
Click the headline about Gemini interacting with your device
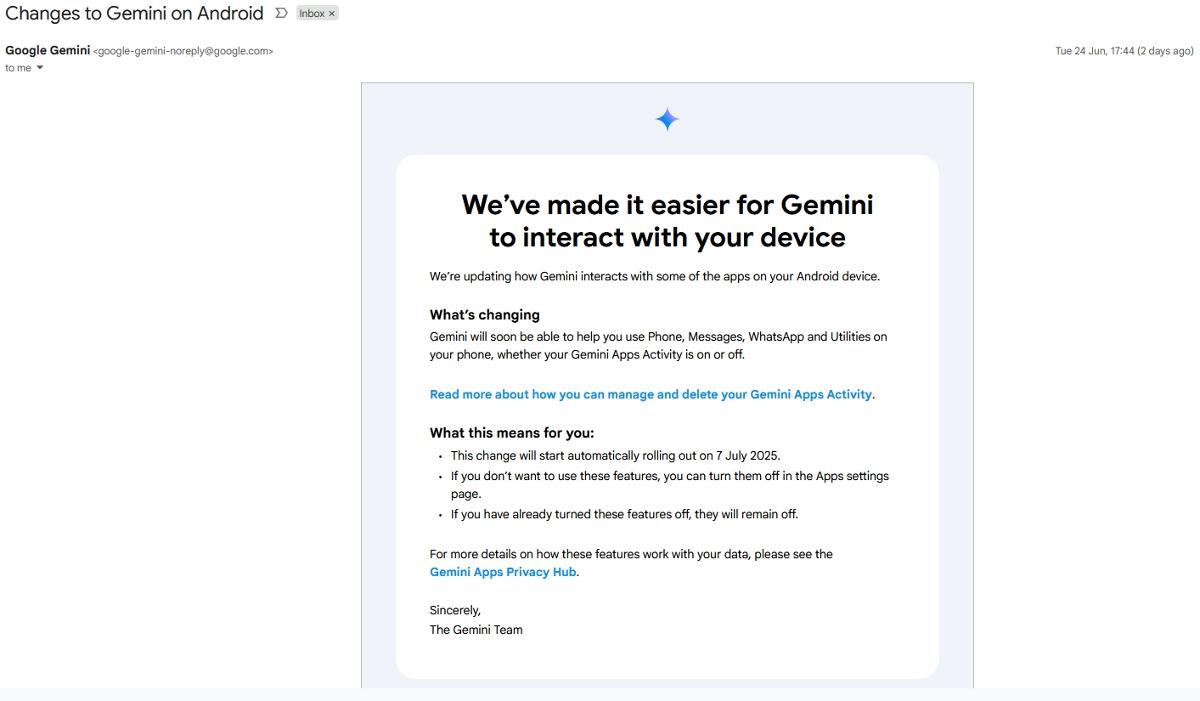[666, 220]
